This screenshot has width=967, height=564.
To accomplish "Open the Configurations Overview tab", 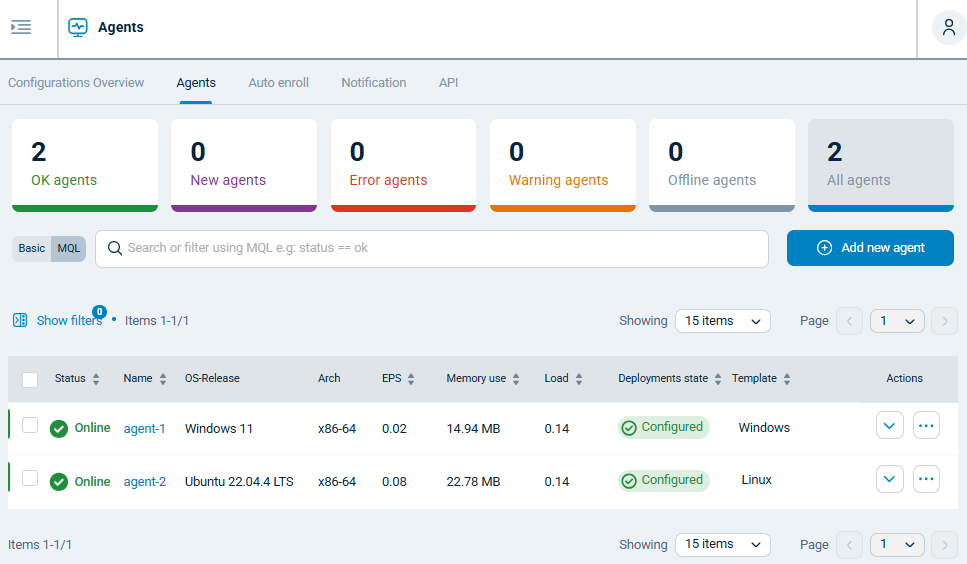I will [x=76, y=83].
